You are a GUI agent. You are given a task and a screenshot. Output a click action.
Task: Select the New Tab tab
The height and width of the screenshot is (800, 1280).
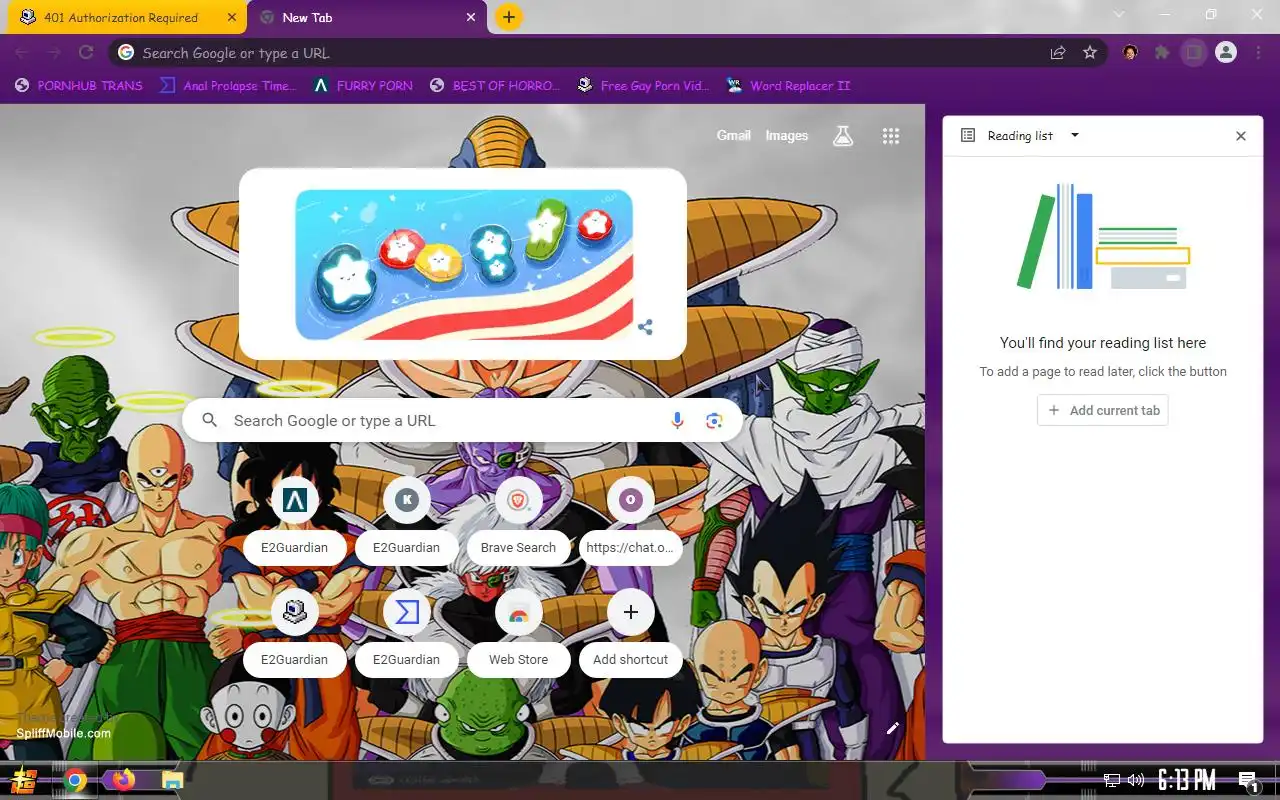(x=367, y=17)
